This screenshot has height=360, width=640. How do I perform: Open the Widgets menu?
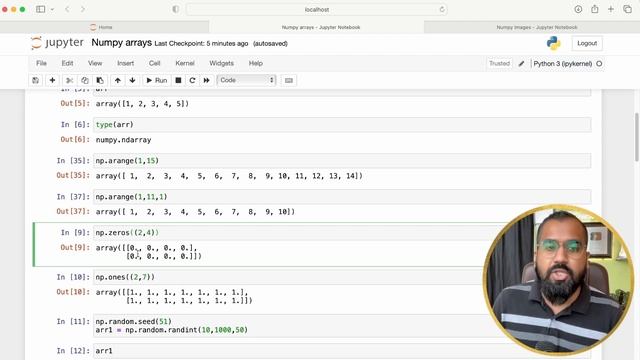(222, 63)
